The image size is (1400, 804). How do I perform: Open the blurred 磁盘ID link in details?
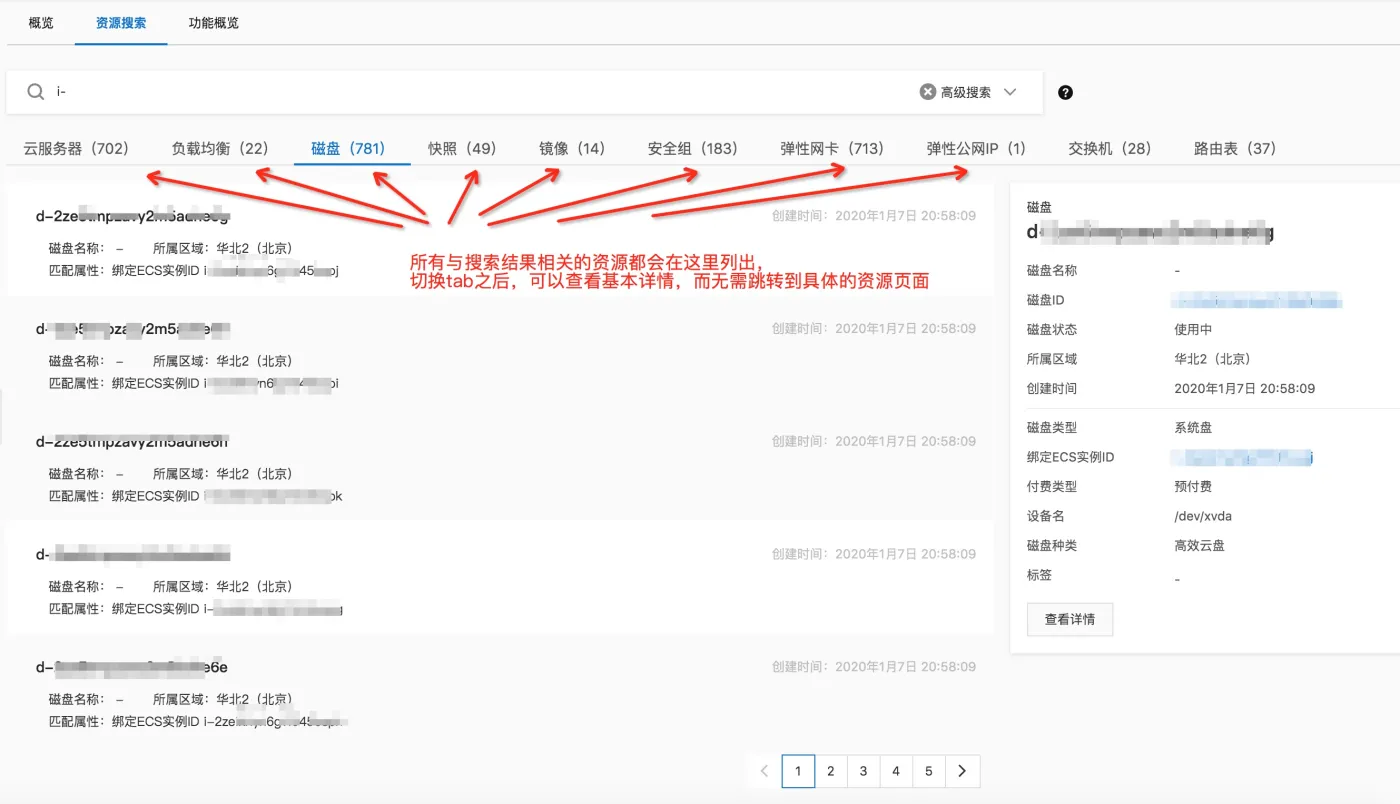tap(1257, 300)
